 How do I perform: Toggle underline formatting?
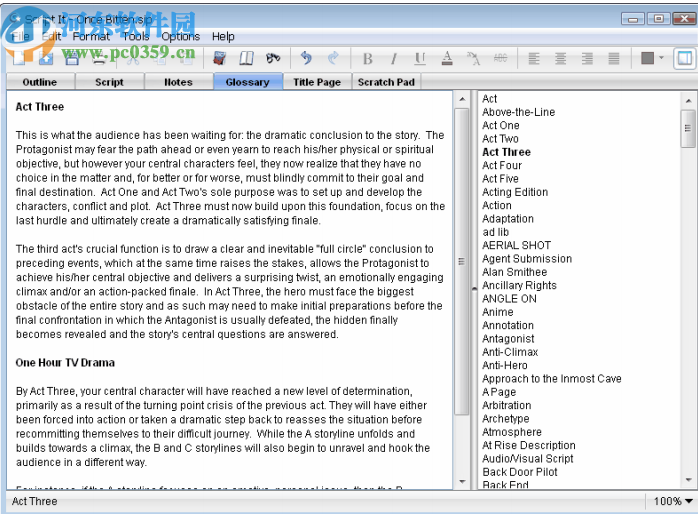click(x=420, y=58)
